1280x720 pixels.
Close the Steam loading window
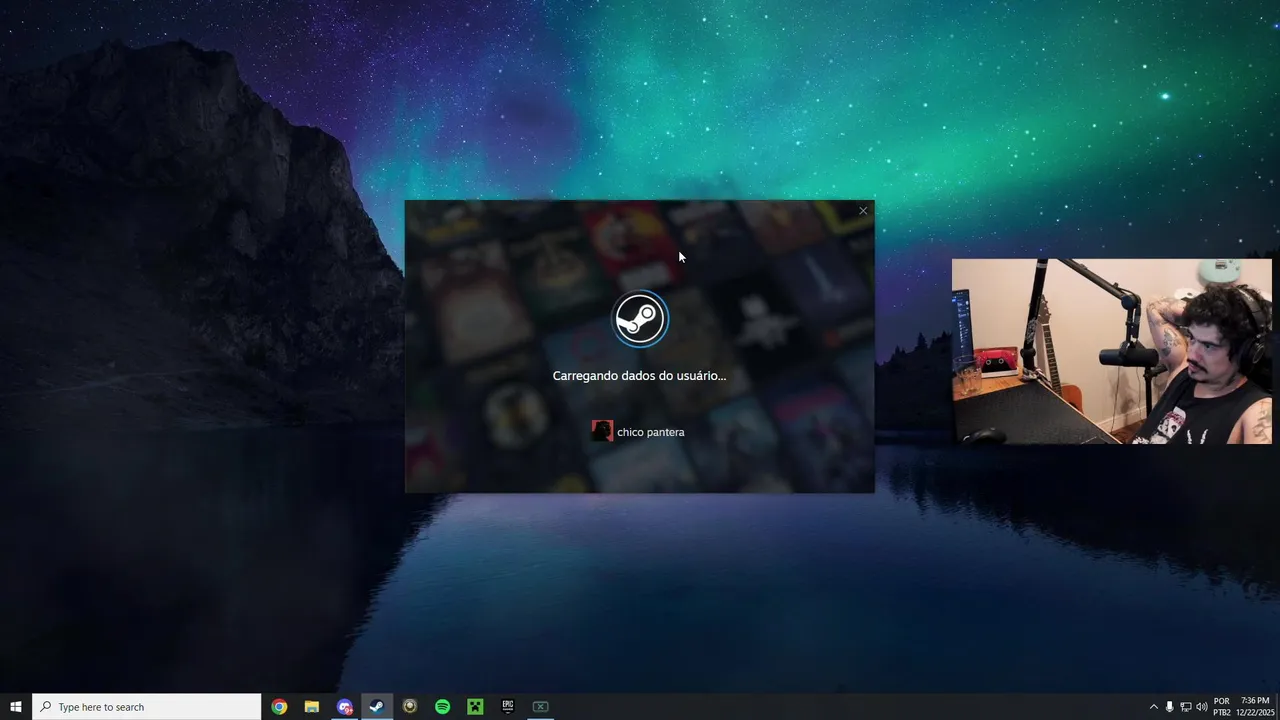[863, 211]
